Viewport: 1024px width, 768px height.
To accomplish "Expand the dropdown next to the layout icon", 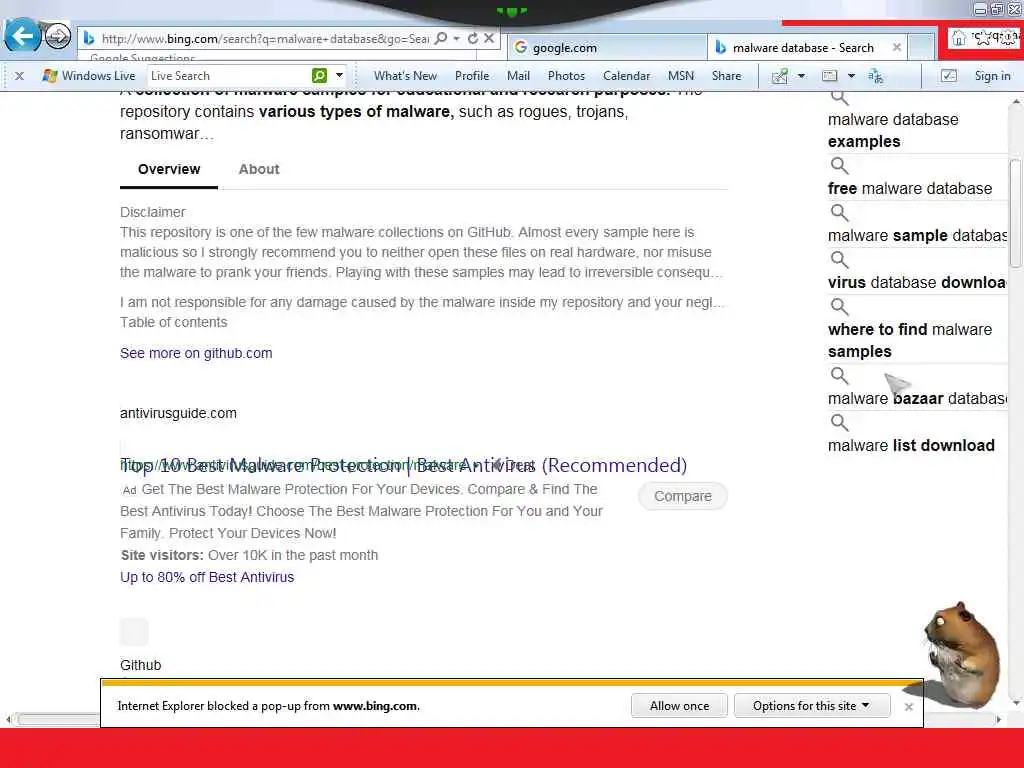I will coord(851,76).
